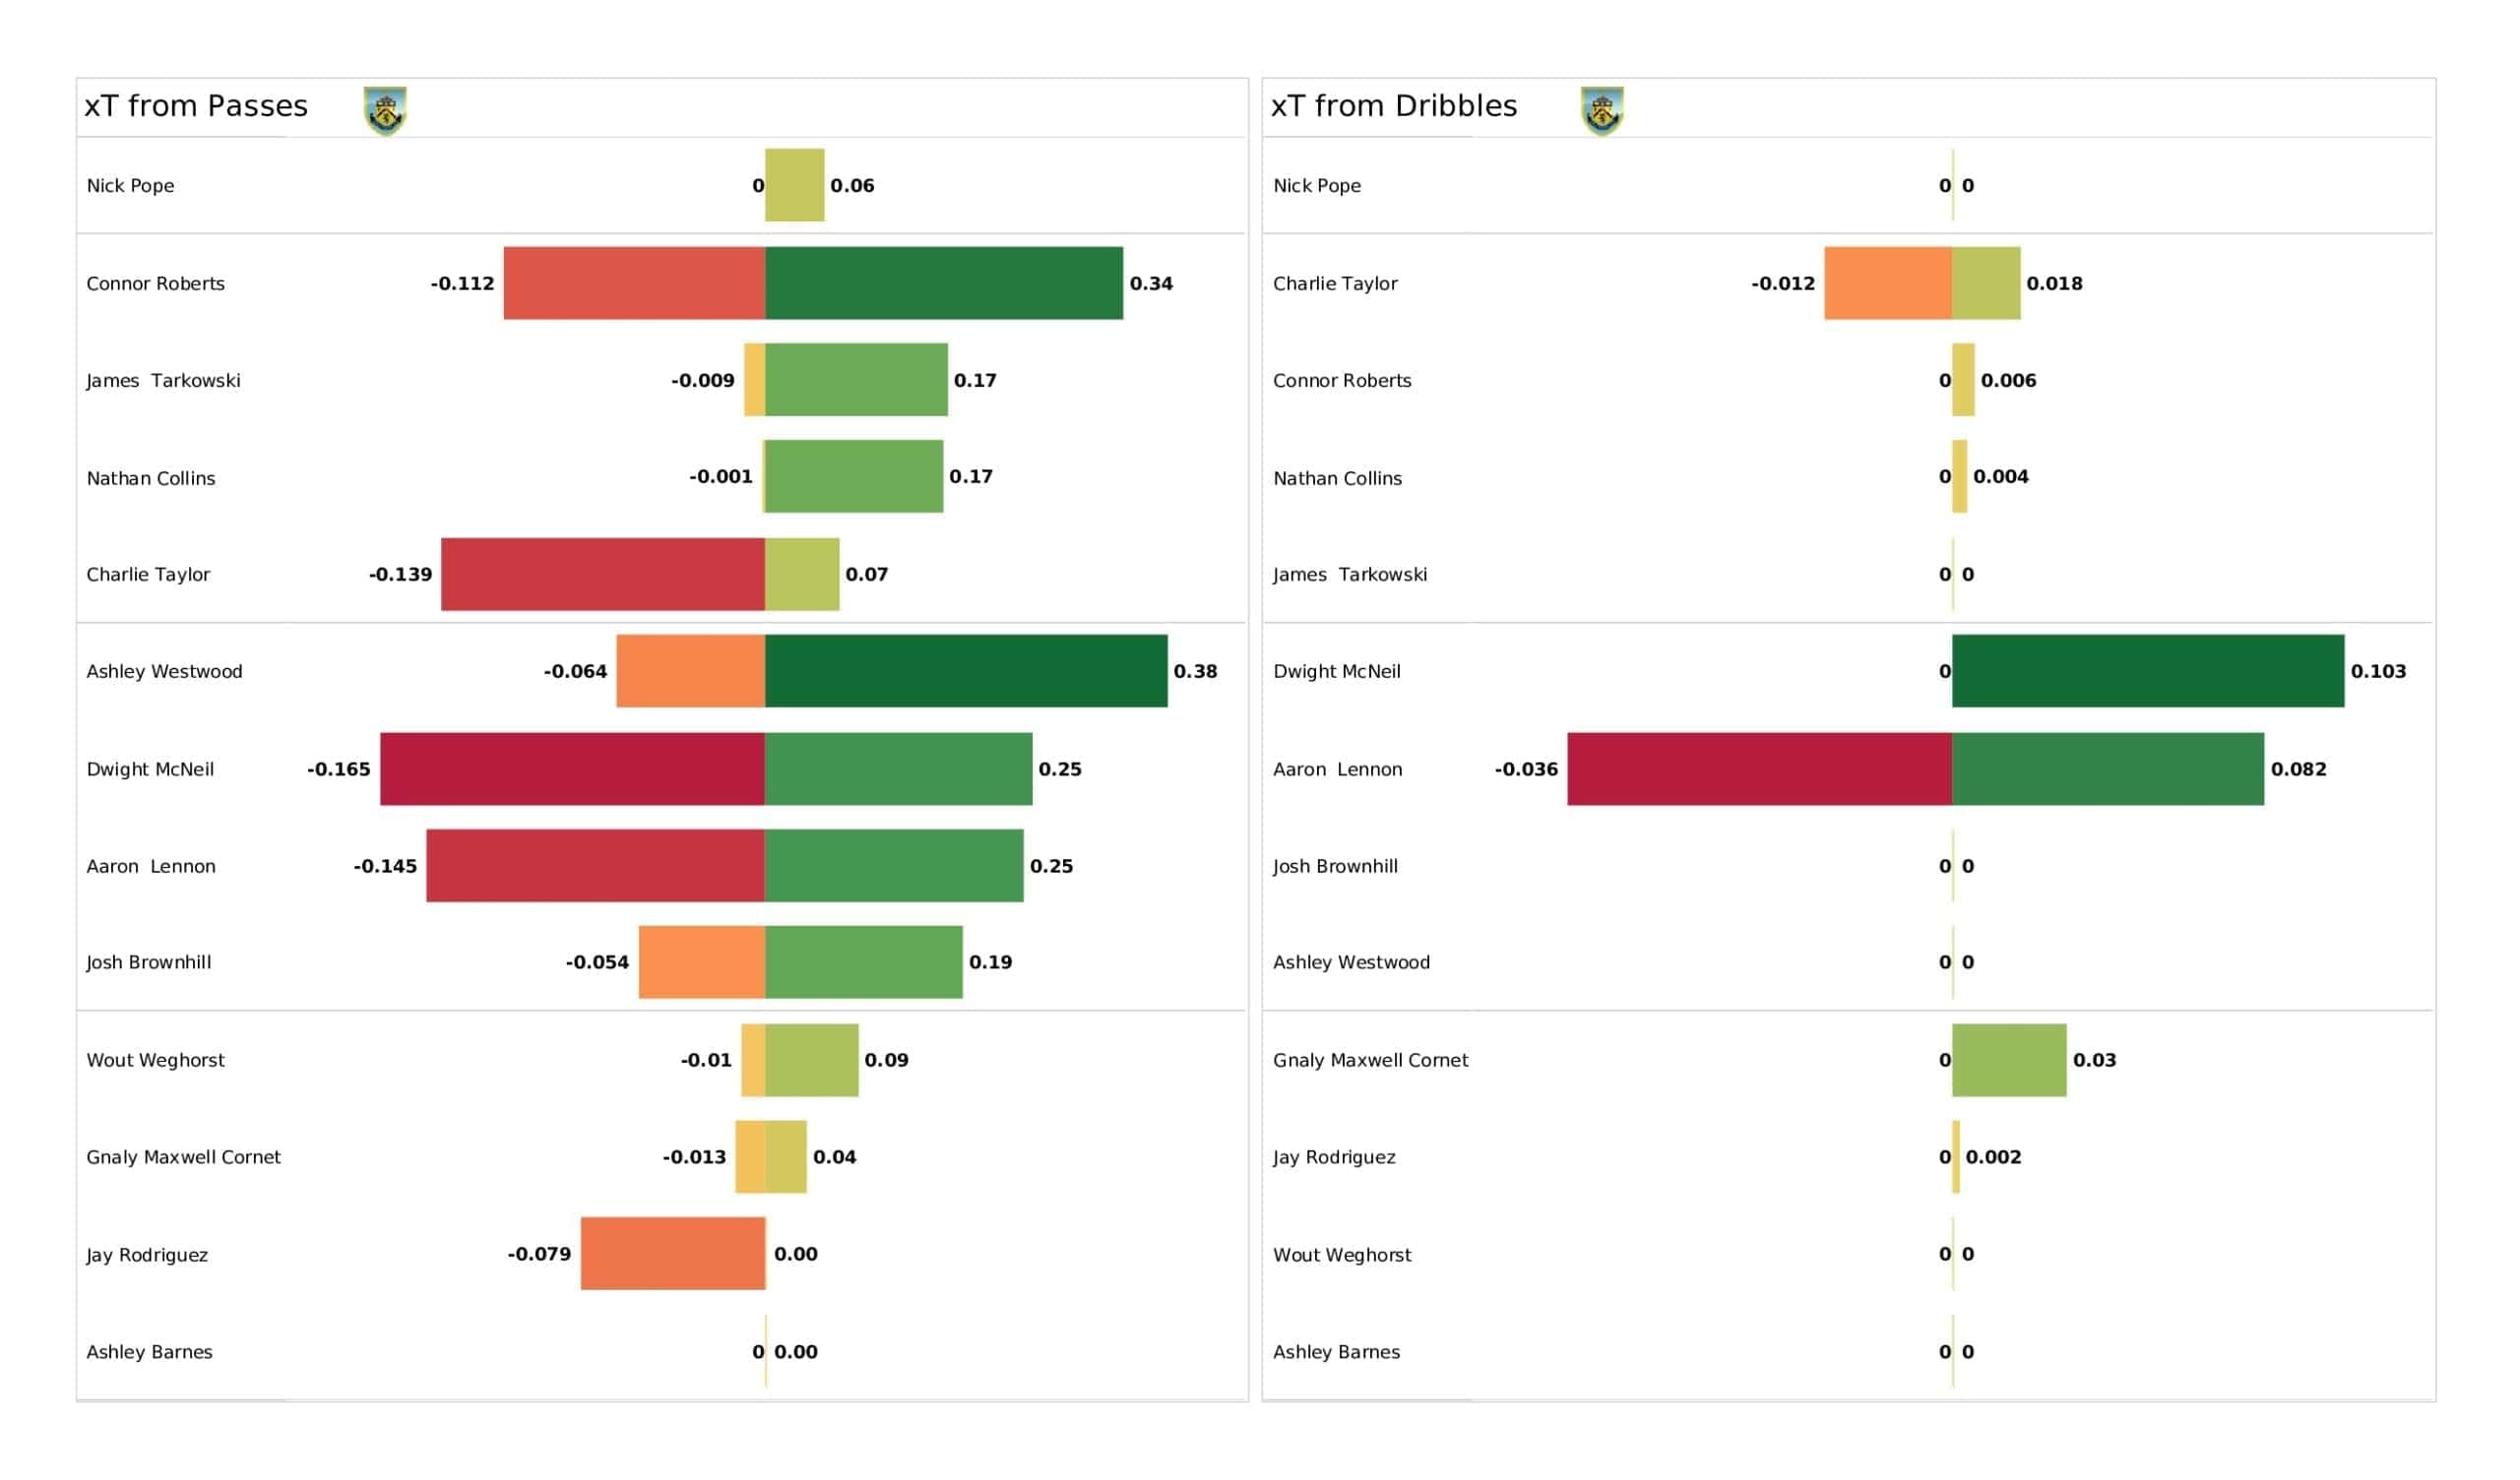Click Charlie Taylor's label in the dribbles chart

[x=1335, y=284]
